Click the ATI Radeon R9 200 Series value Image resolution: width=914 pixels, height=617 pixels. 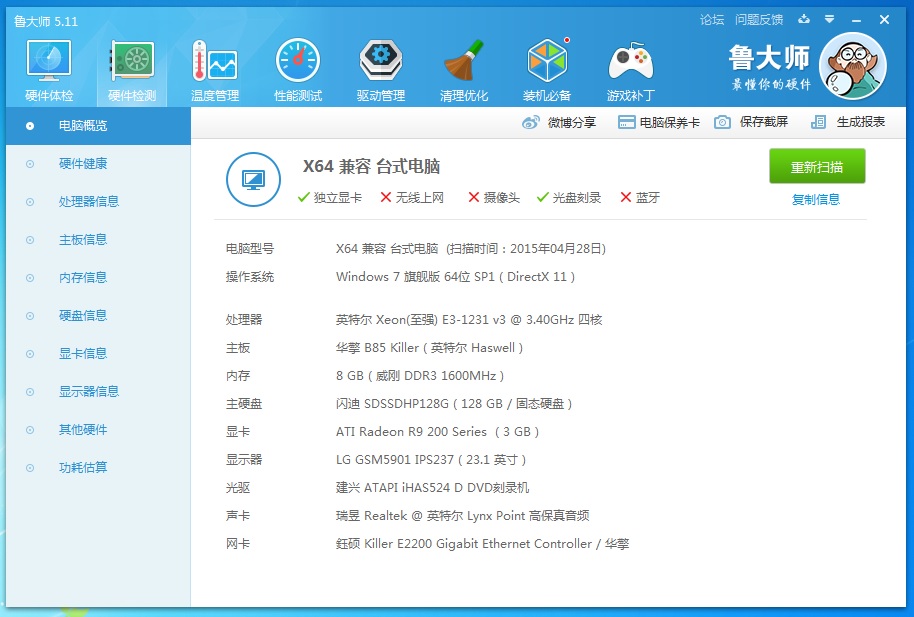click(437, 432)
